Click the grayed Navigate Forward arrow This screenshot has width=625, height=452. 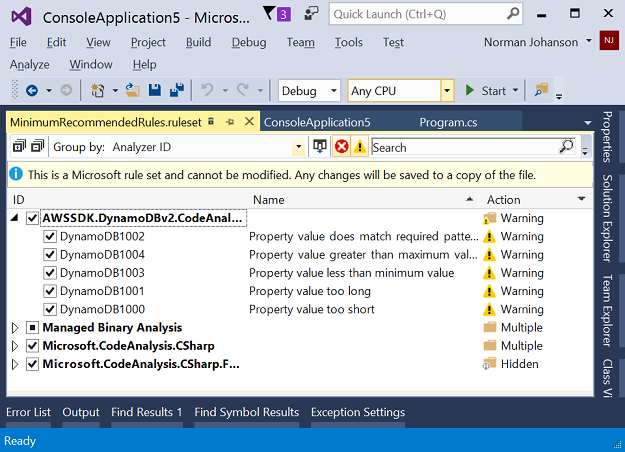click(66, 90)
